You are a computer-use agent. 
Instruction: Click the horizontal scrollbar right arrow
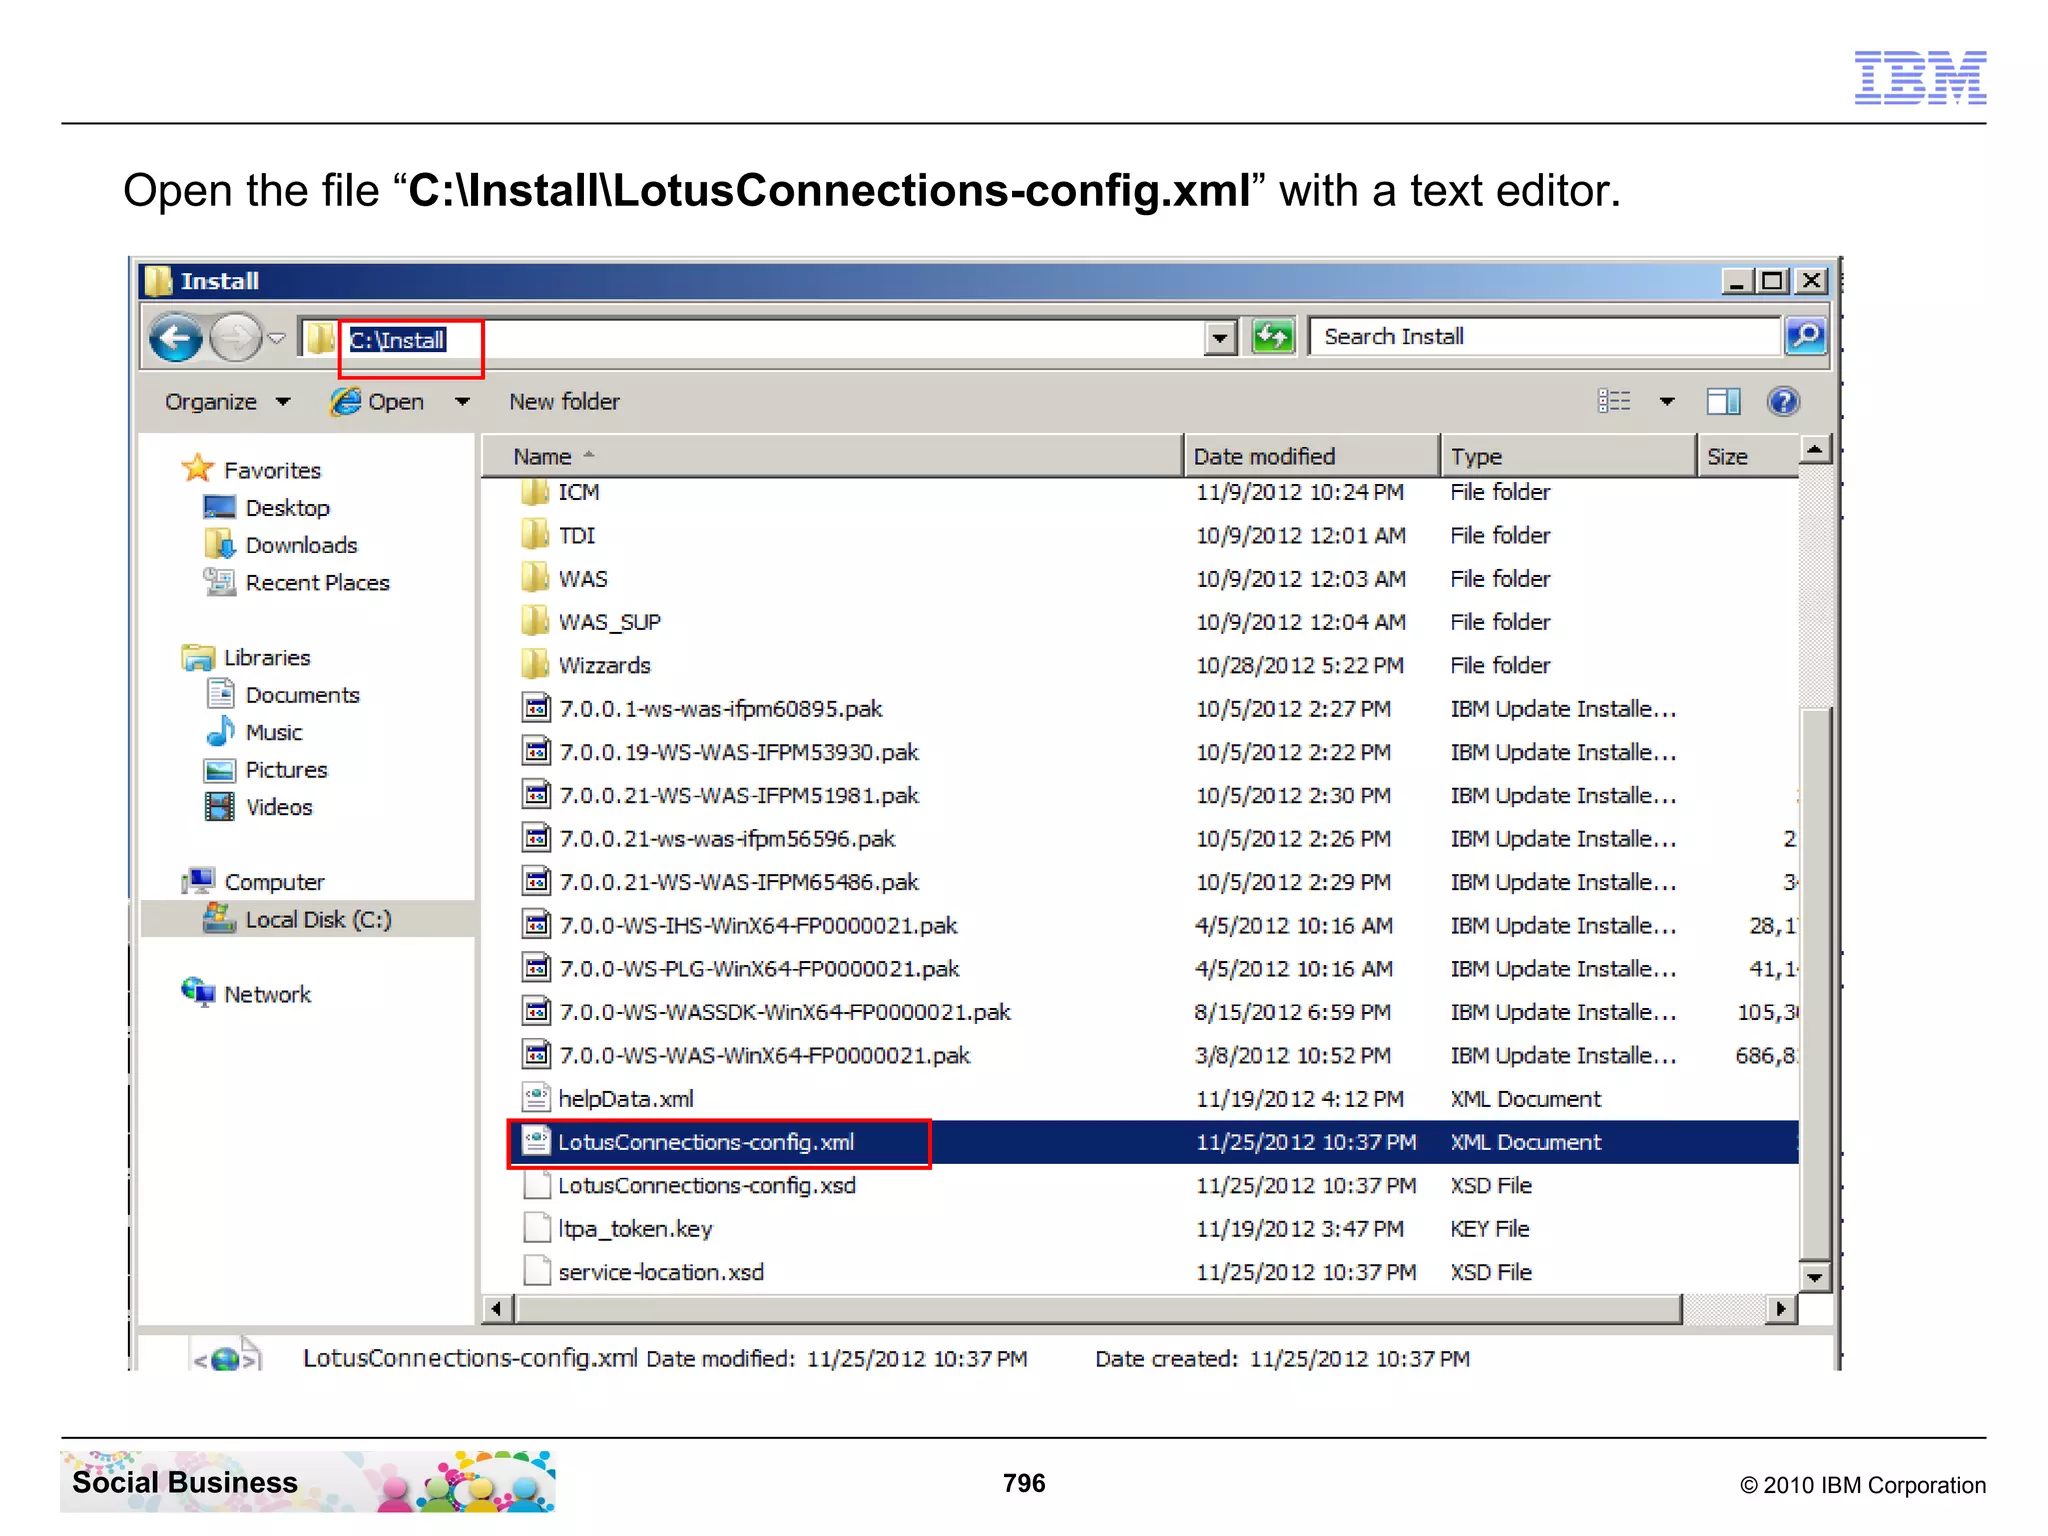(x=1780, y=1308)
